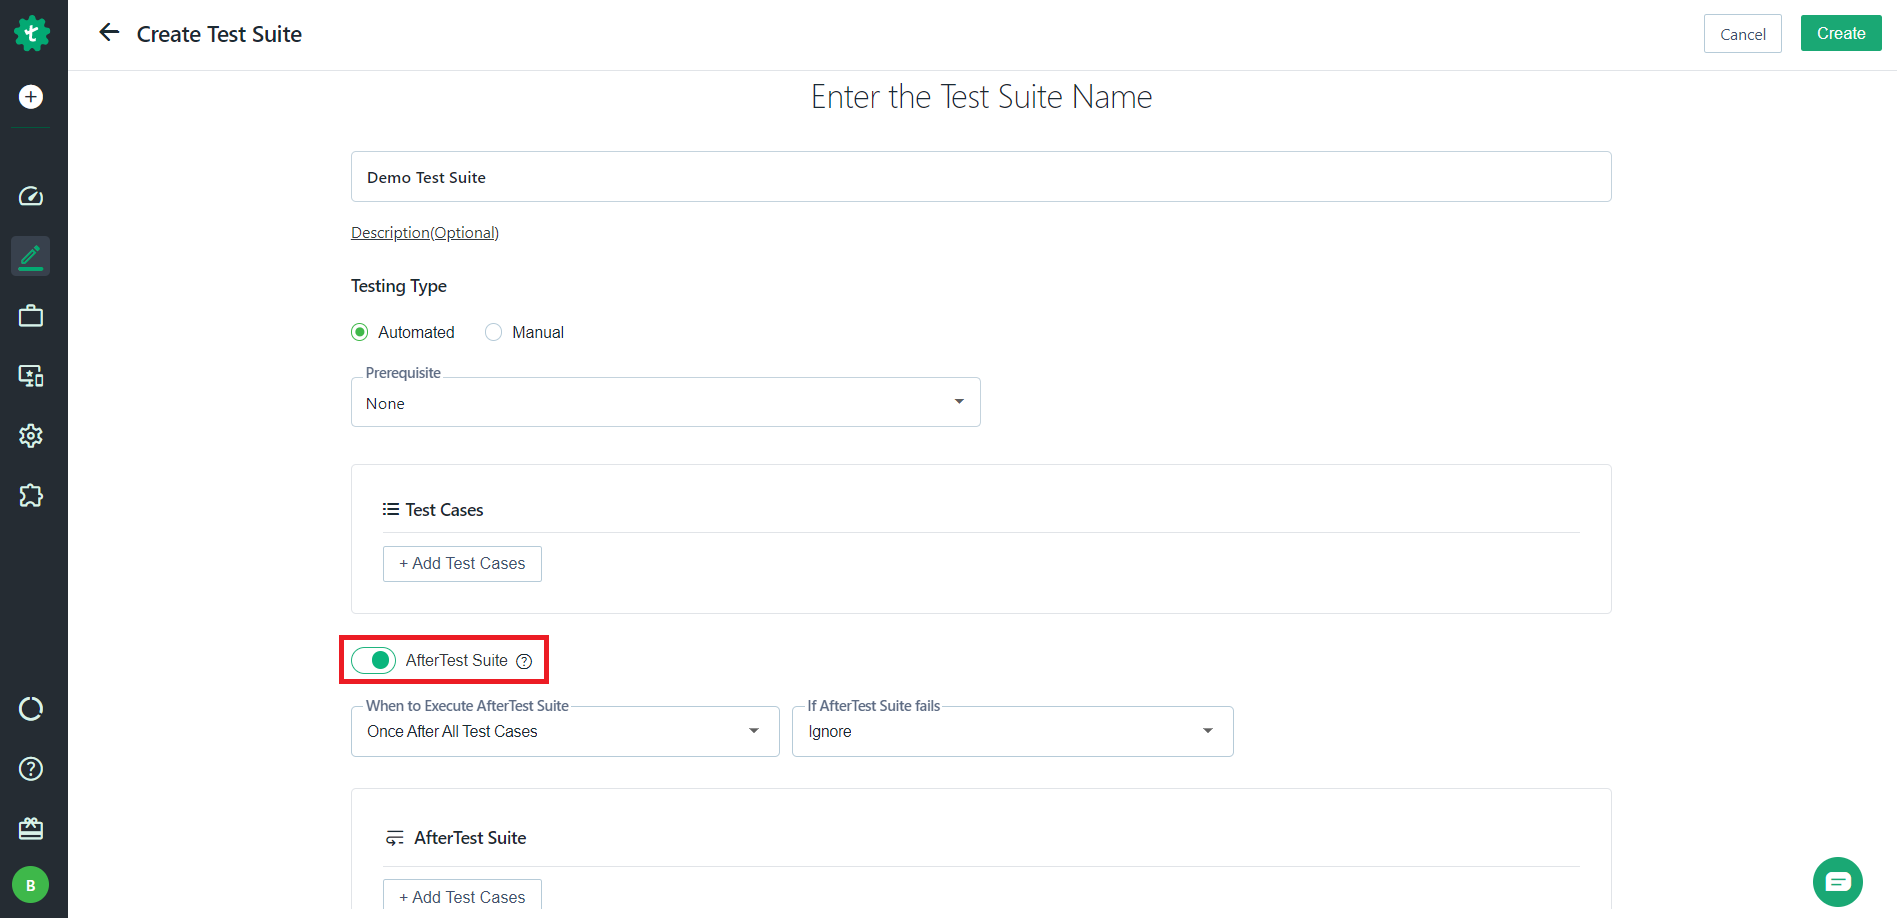Viewport: 1897px width, 918px height.
Task: Open the add-ons puzzle piece icon
Action: pos(31,496)
